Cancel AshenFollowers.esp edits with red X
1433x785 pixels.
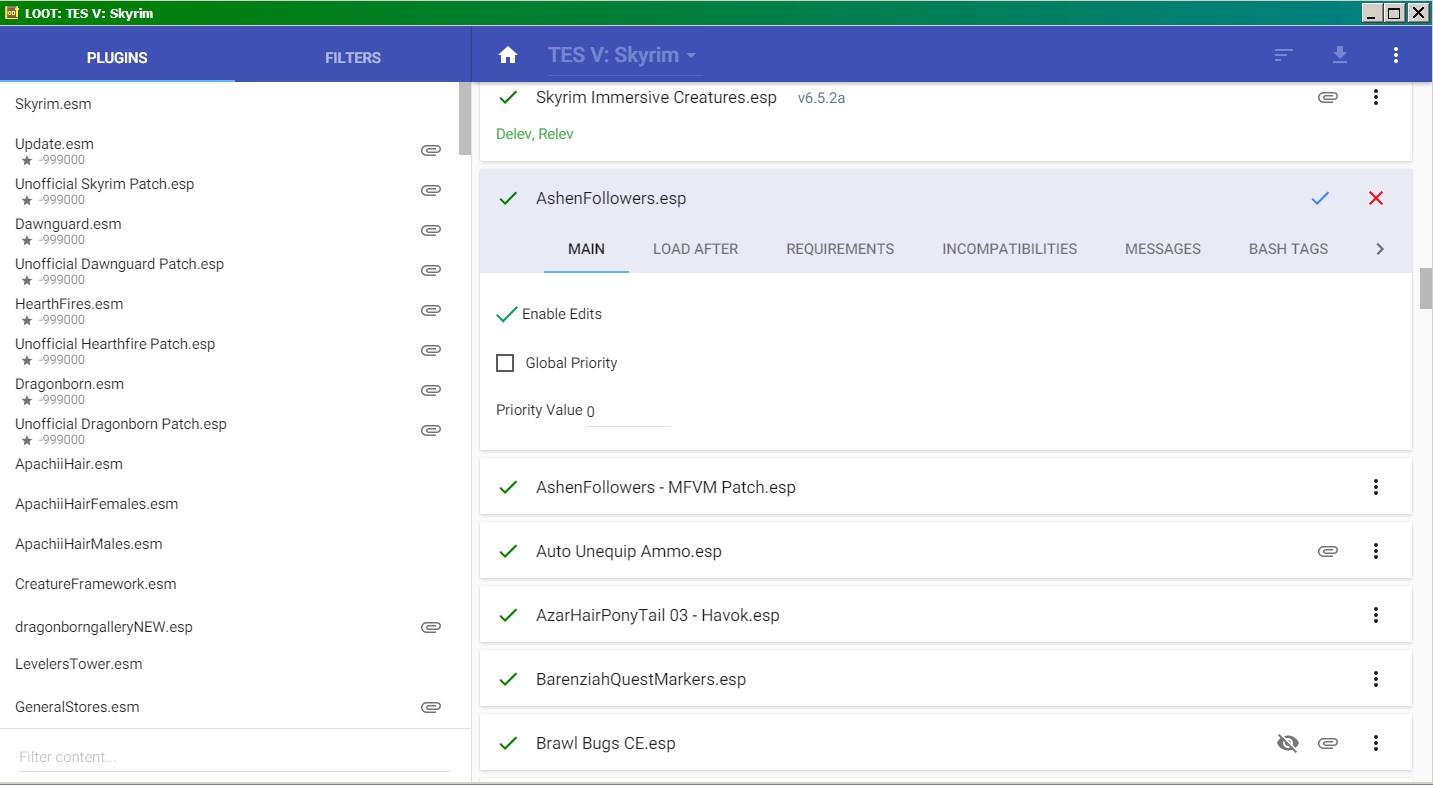coord(1376,198)
